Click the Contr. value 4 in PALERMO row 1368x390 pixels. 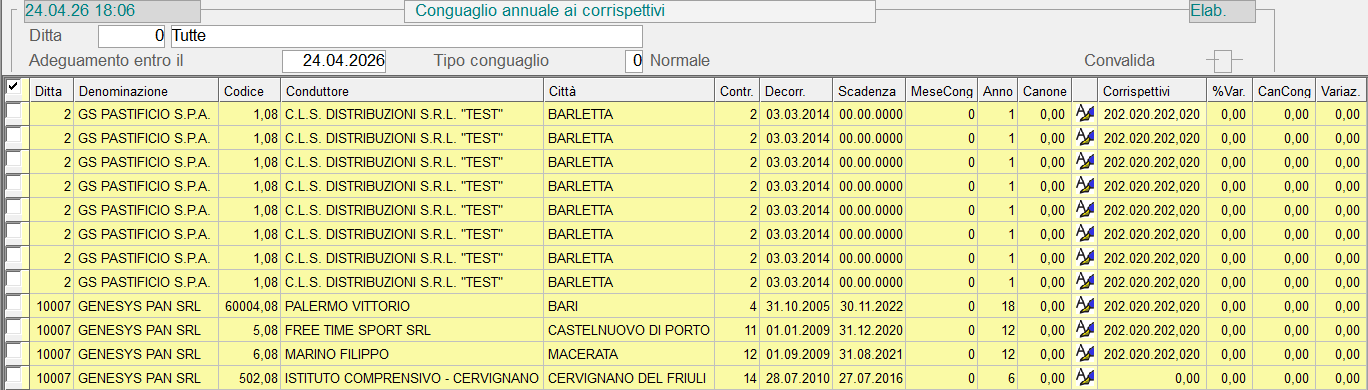(737, 306)
